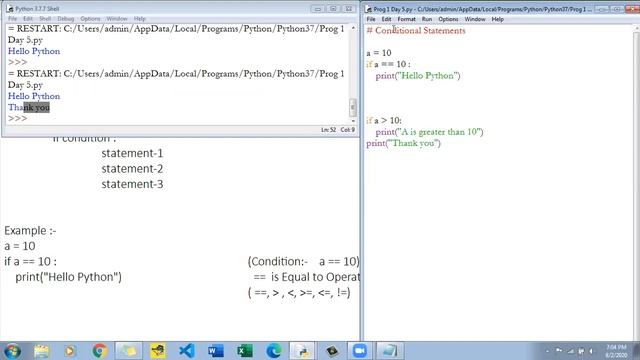Open Help menu in Python Shell
The width and height of the screenshot is (640, 360).
point(140,19)
